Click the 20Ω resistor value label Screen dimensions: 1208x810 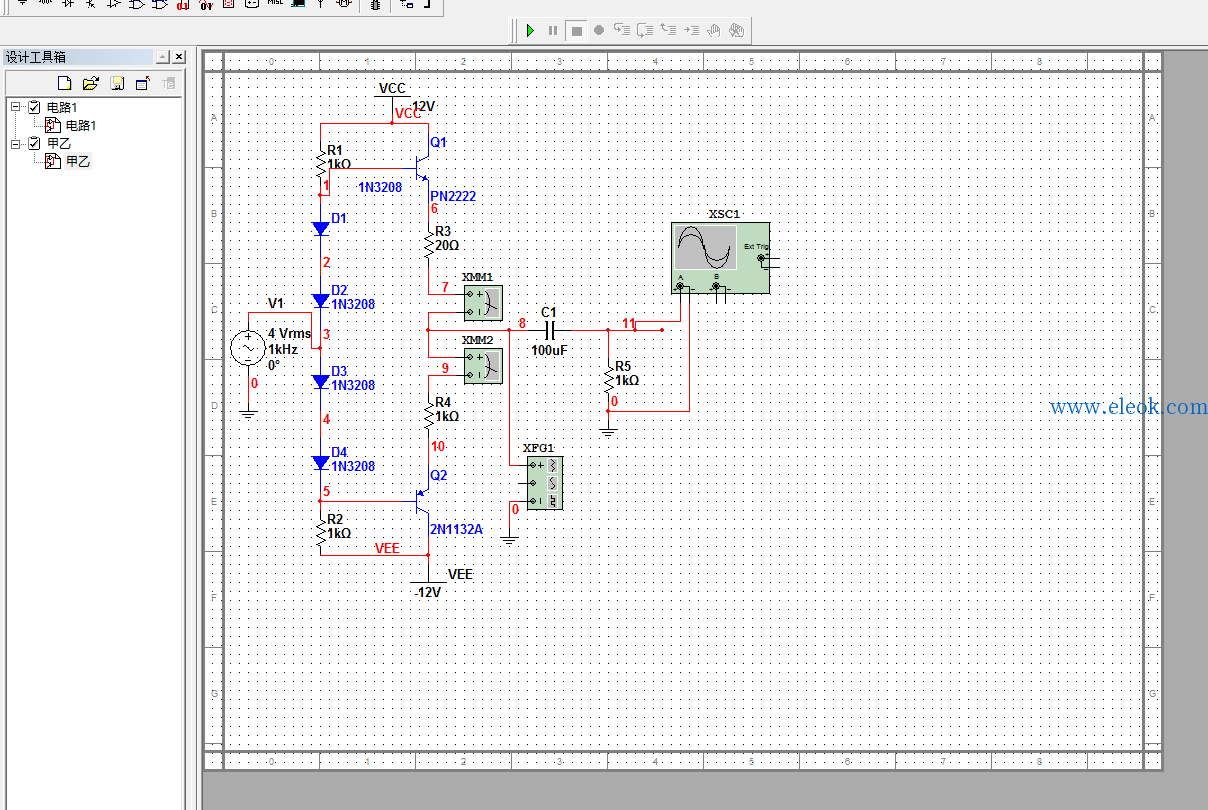(x=447, y=245)
